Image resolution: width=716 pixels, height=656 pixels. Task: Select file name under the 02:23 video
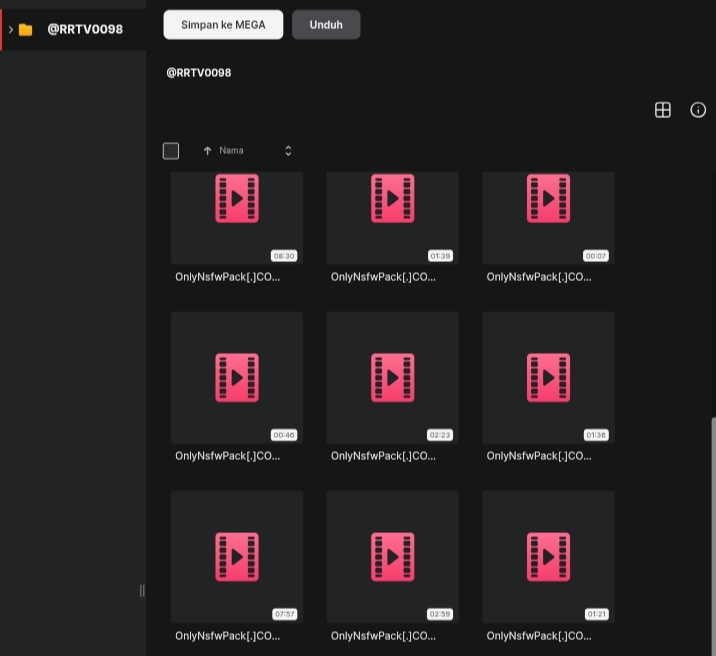(383, 456)
